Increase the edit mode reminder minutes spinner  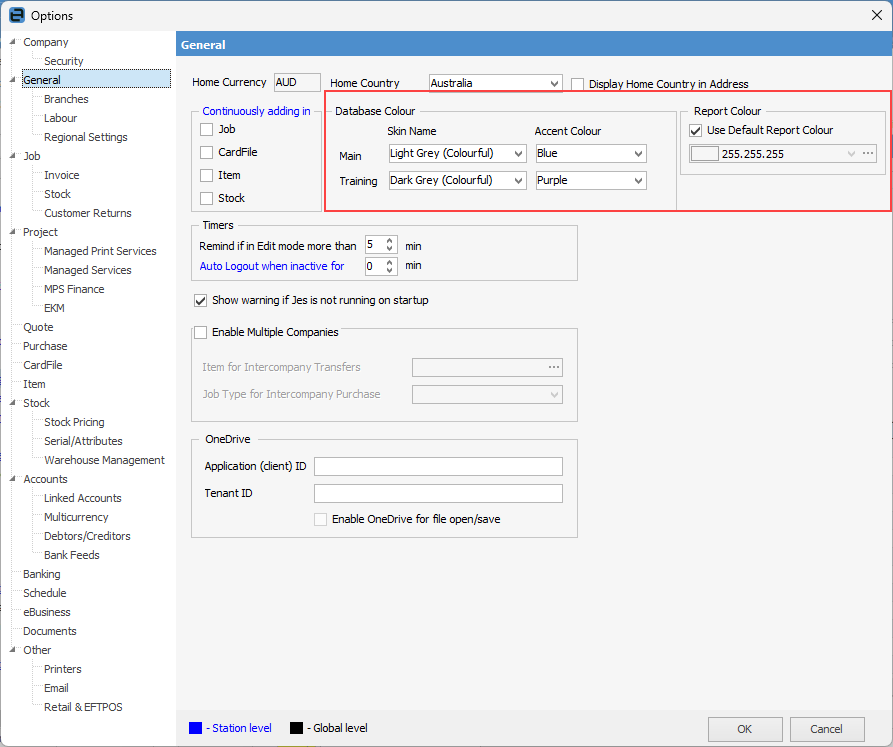pos(390,241)
